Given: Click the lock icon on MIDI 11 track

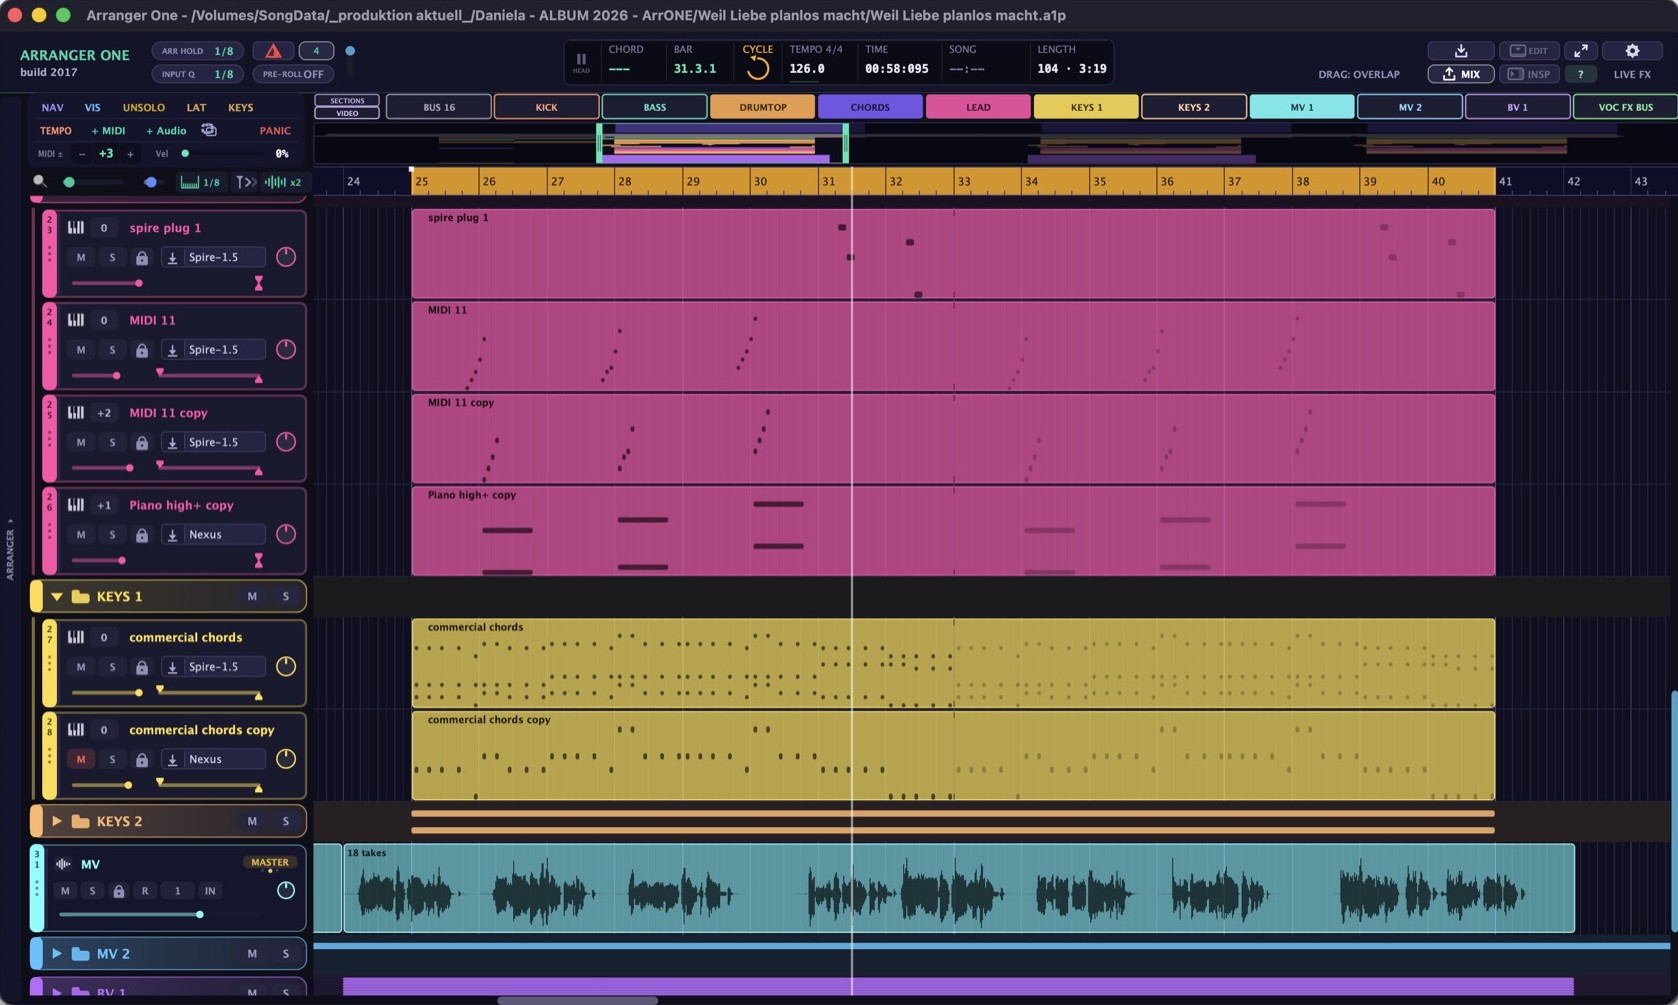Looking at the screenshot, I should click(x=142, y=350).
